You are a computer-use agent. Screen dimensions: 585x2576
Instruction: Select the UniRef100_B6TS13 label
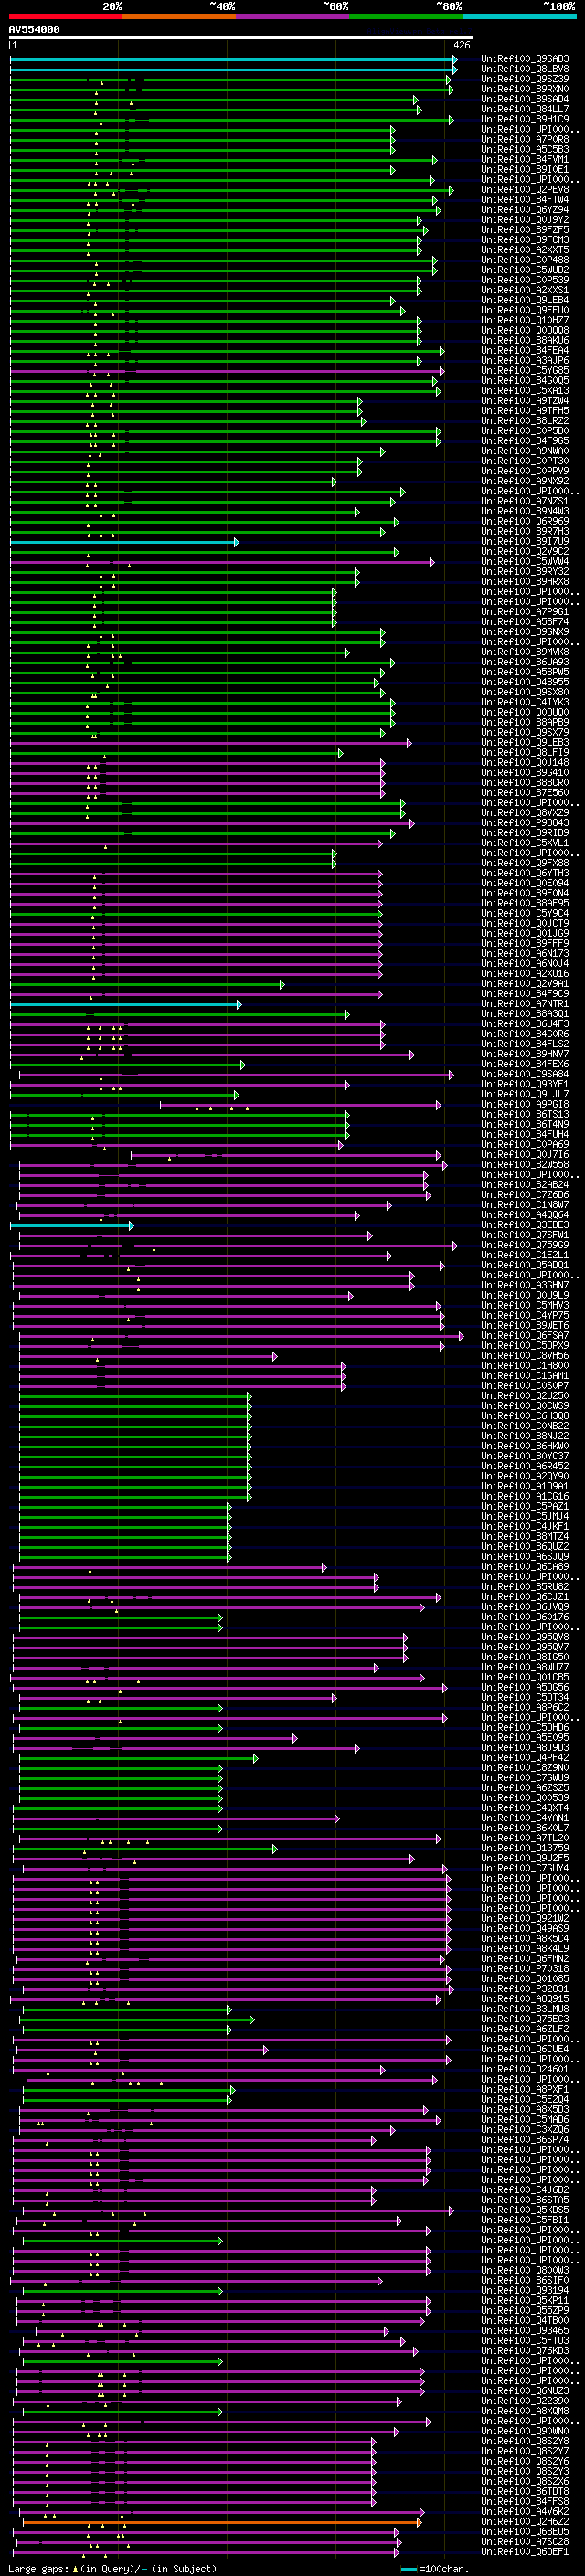[525, 1114]
